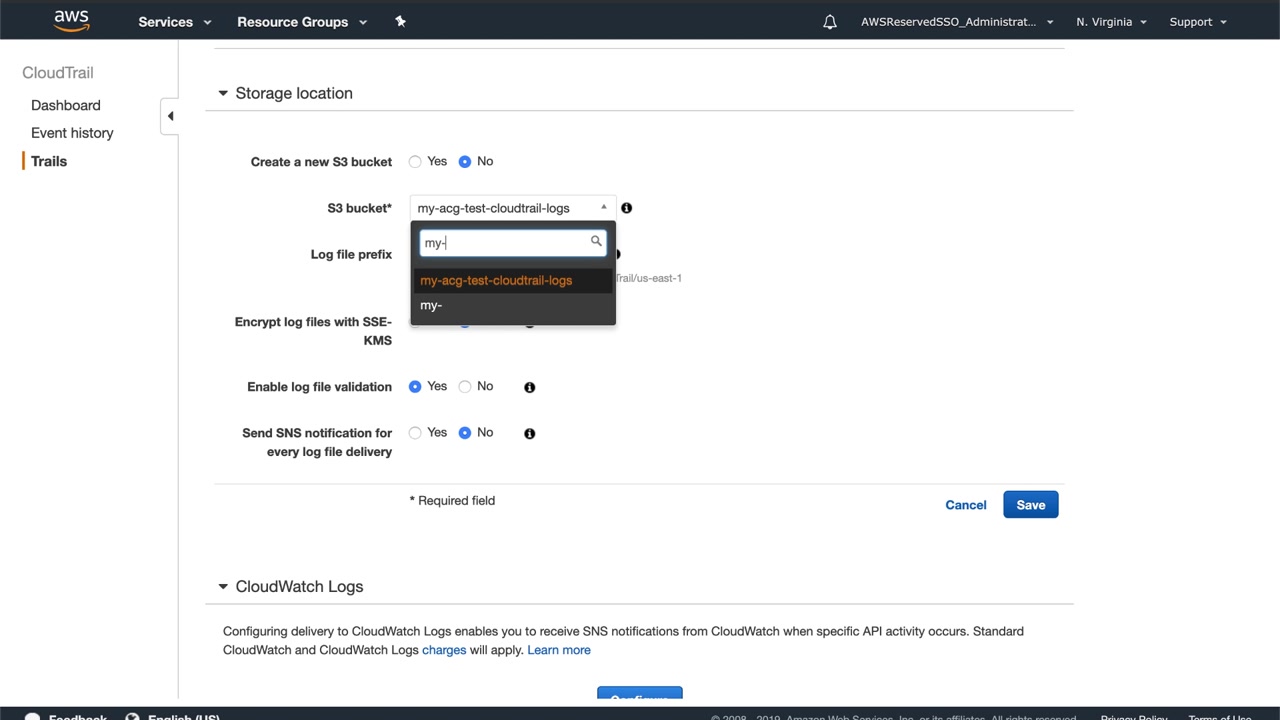Click the pin shortcut icon in header
The image size is (1280, 720).
pos(400,22)
